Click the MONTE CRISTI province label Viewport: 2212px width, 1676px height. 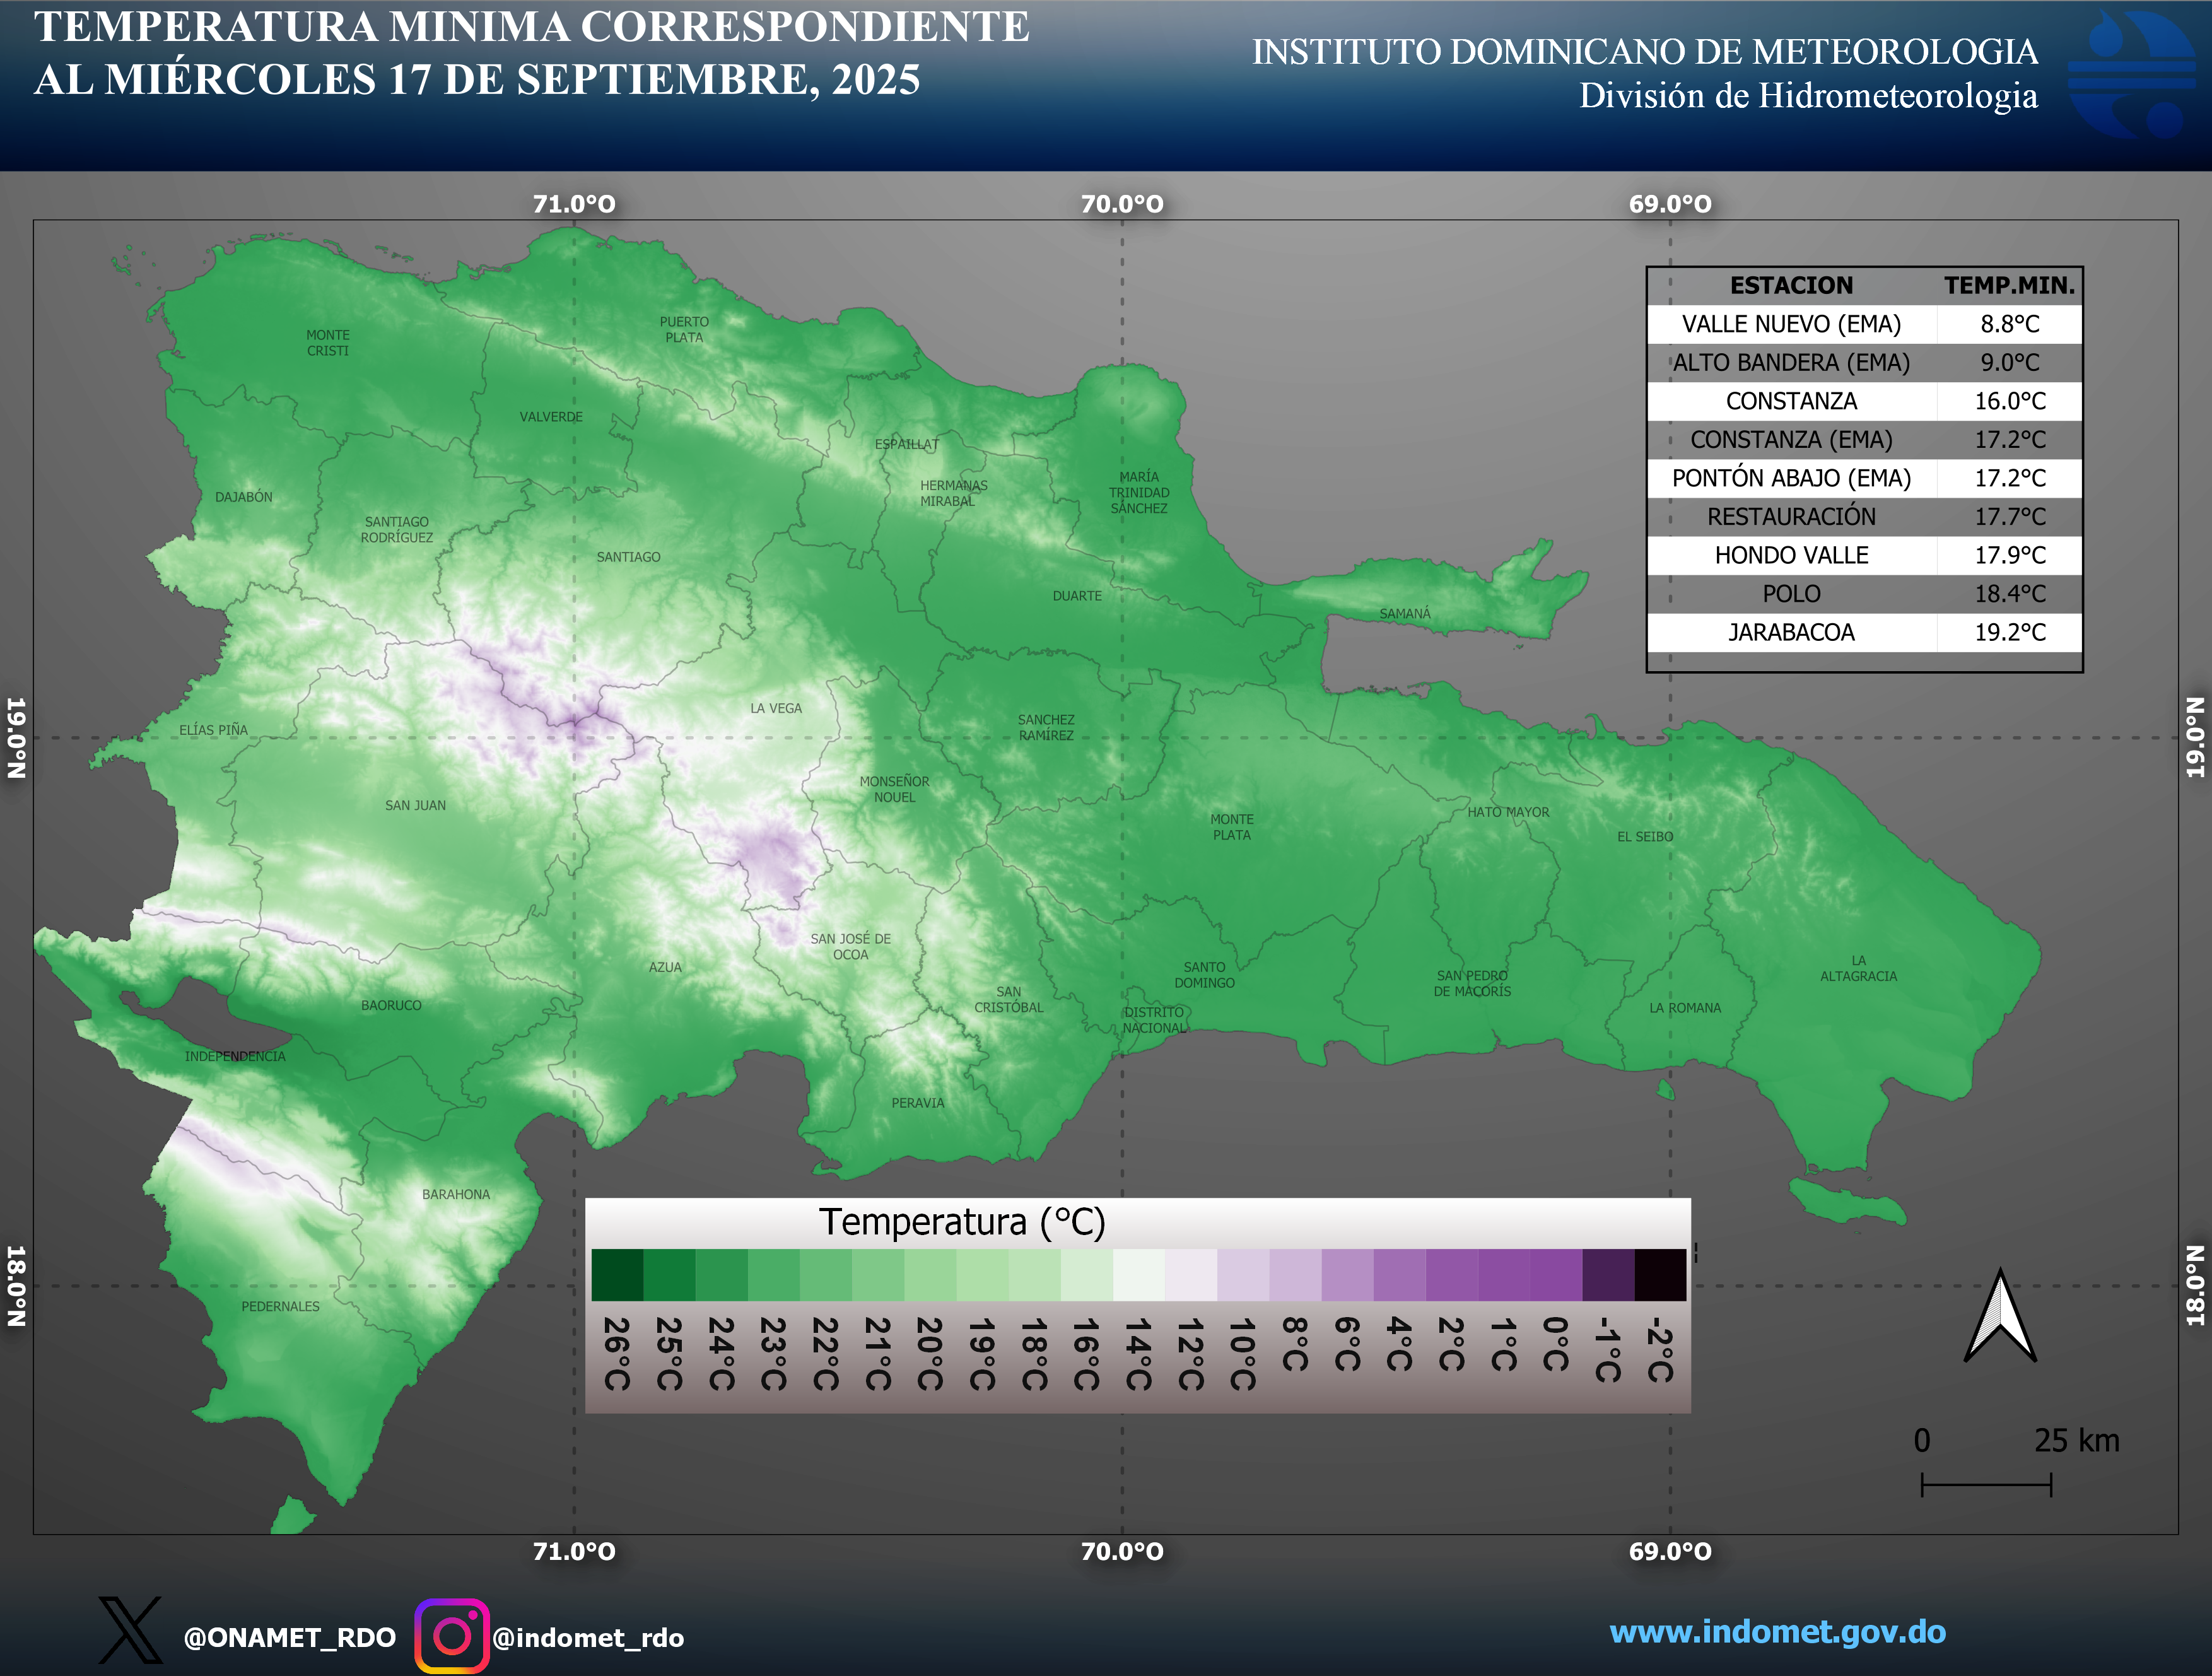[328, 343]
